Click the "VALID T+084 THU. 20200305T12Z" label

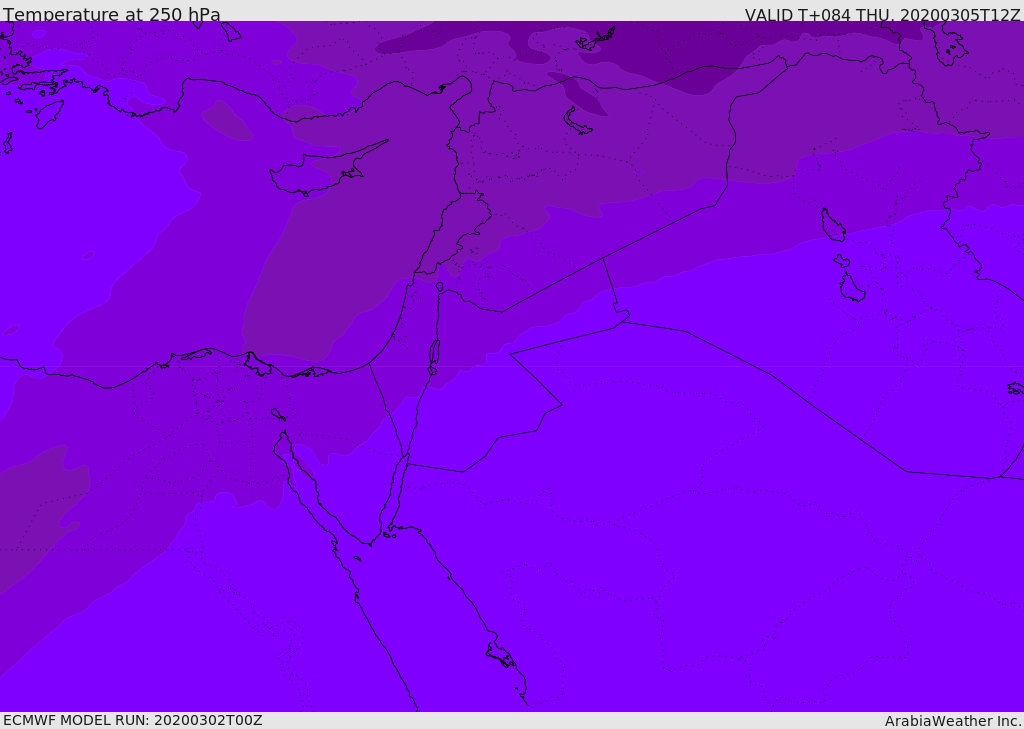882,14
